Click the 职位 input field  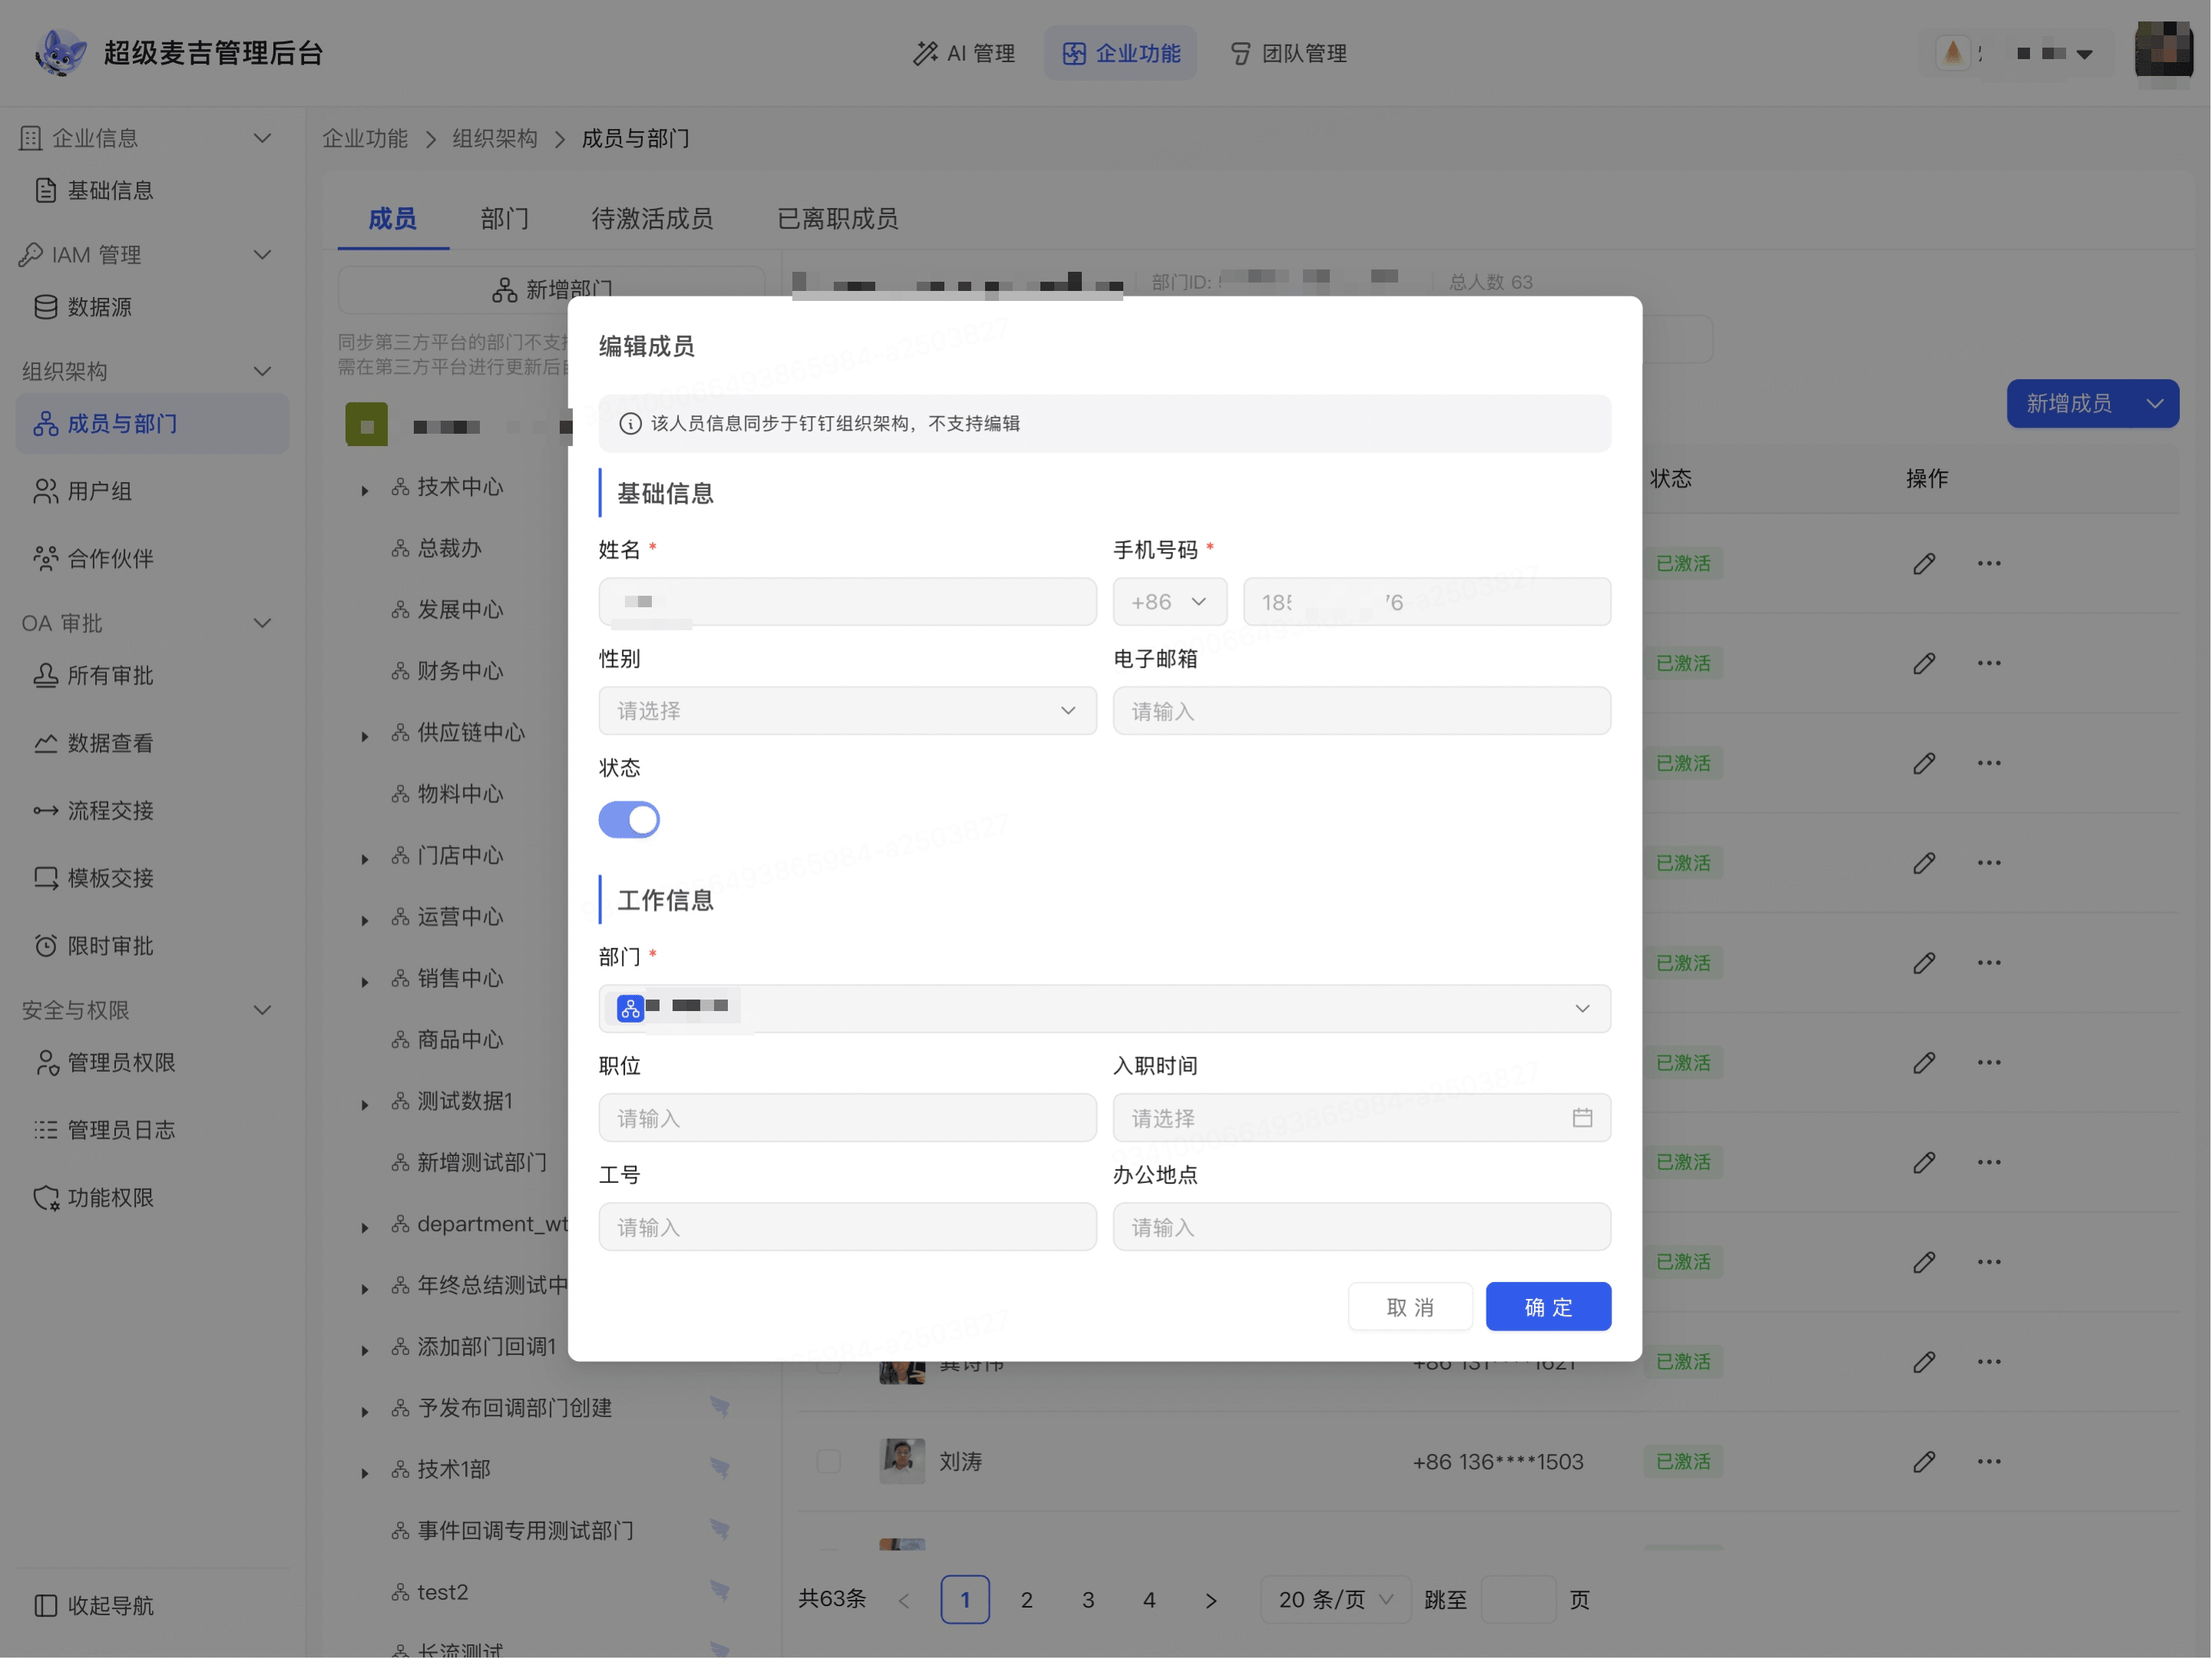click(848, 1118)
